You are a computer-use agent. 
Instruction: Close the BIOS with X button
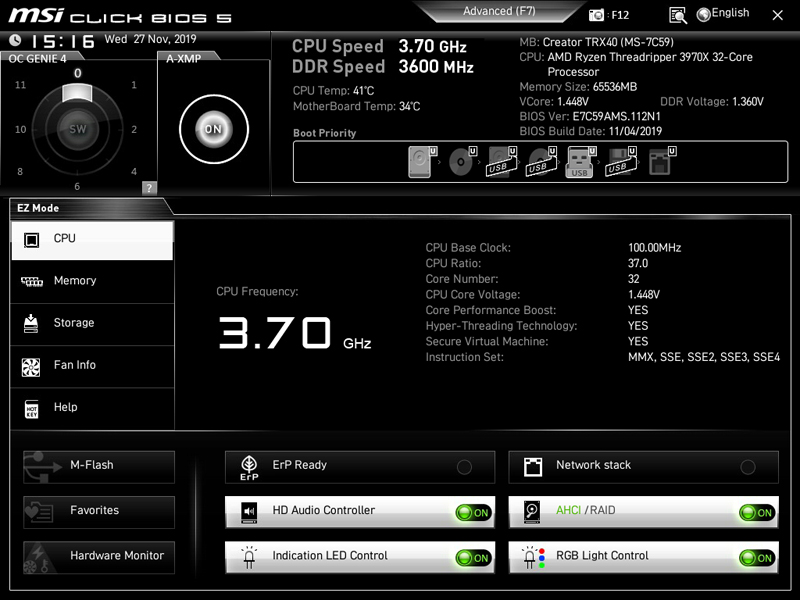click(778, 15)
